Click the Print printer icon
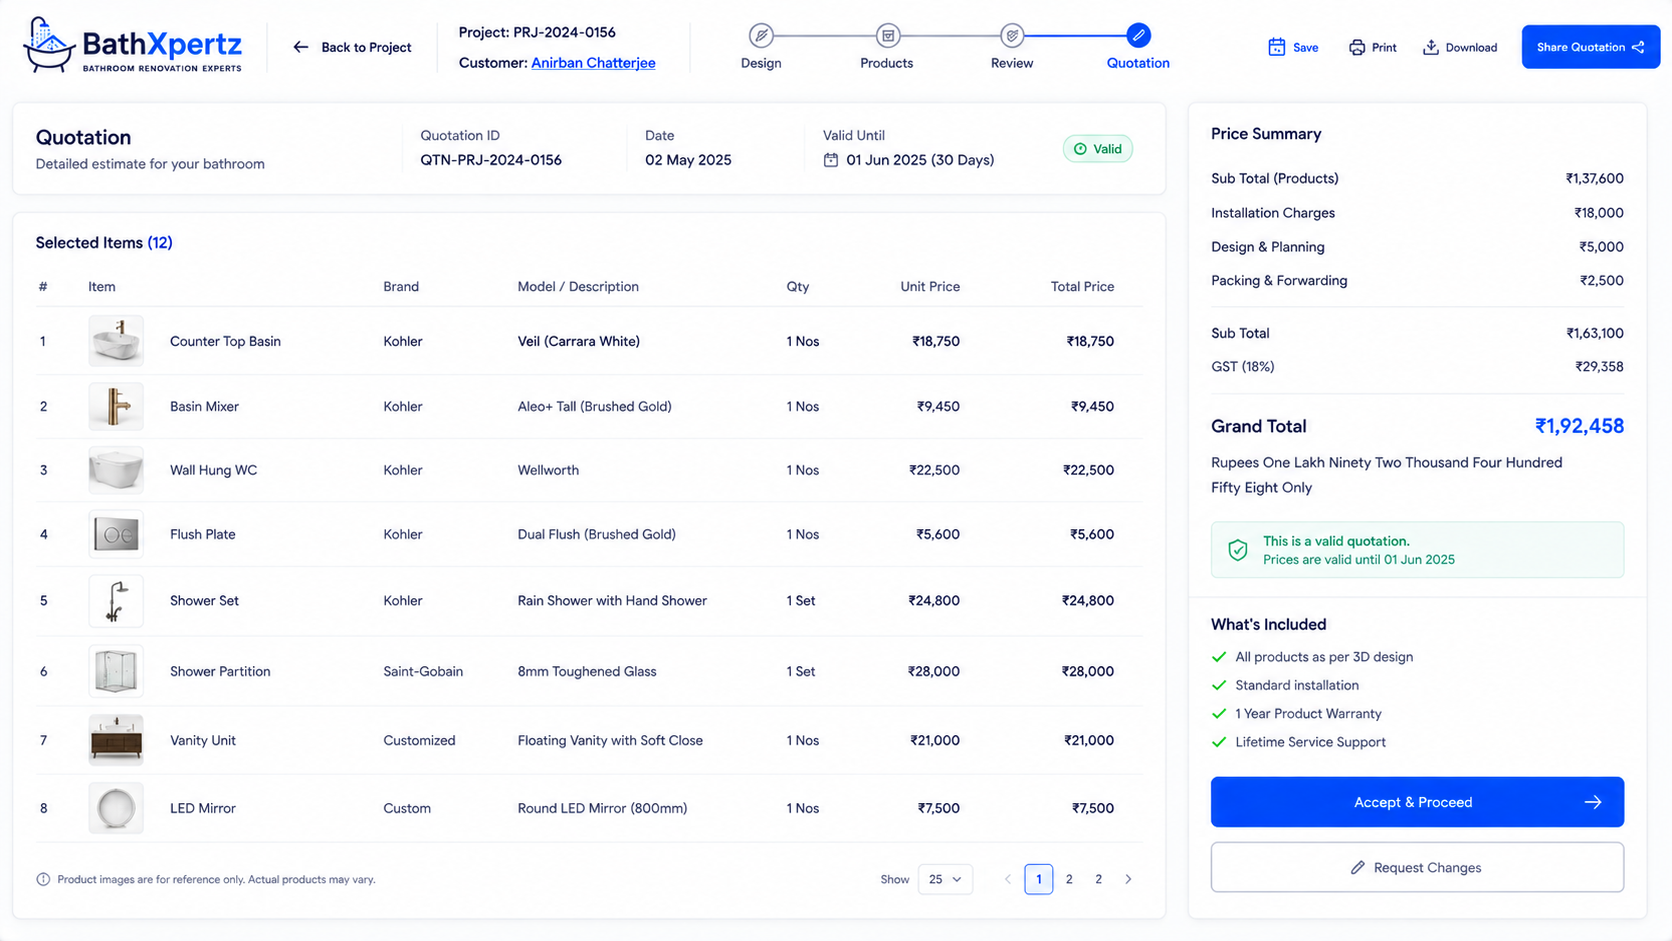 (1356, 47)
